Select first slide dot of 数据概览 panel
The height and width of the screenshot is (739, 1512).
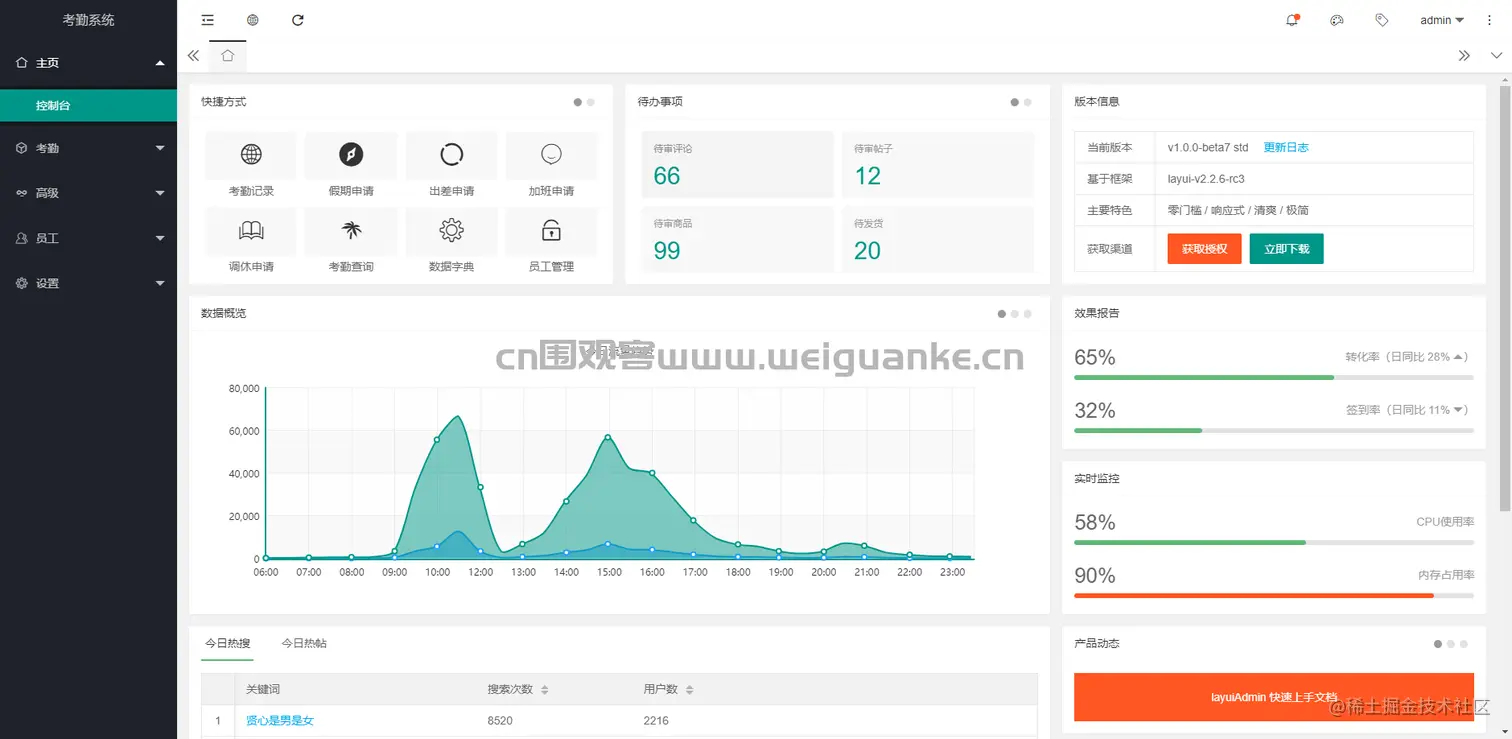coord(1002,314)
